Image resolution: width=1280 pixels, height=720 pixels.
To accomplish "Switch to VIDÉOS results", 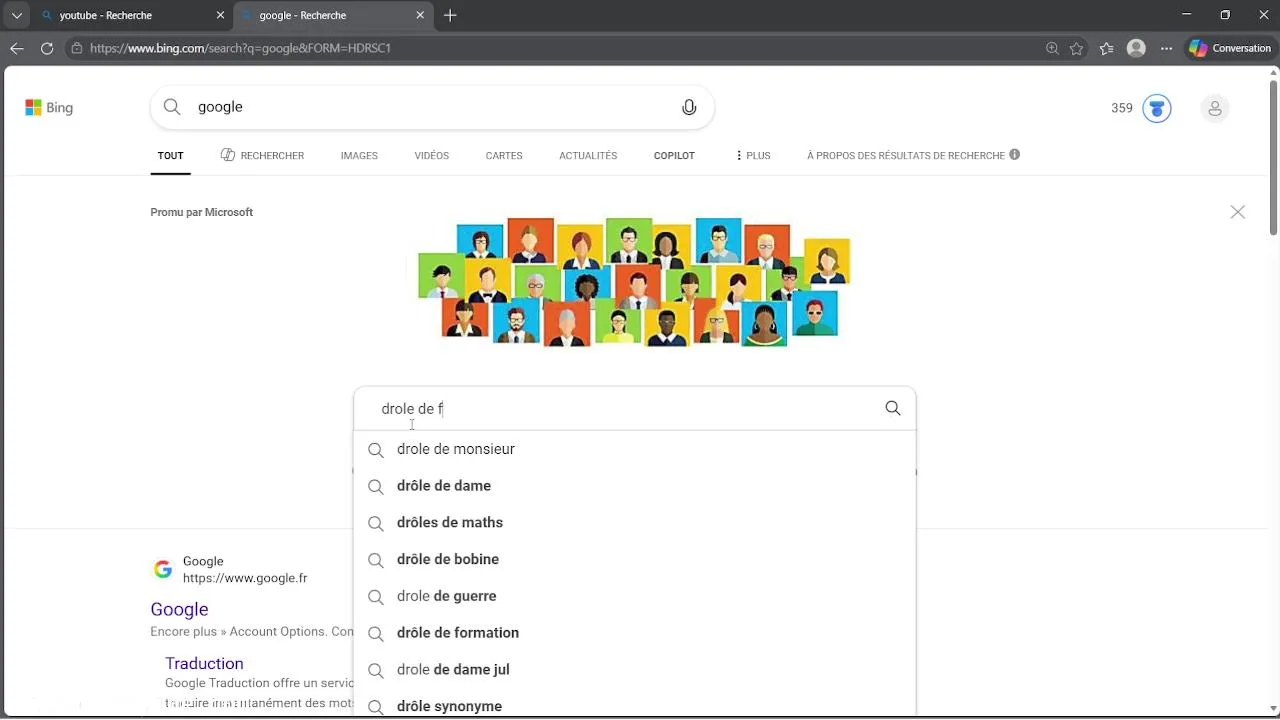I will 432,156.
